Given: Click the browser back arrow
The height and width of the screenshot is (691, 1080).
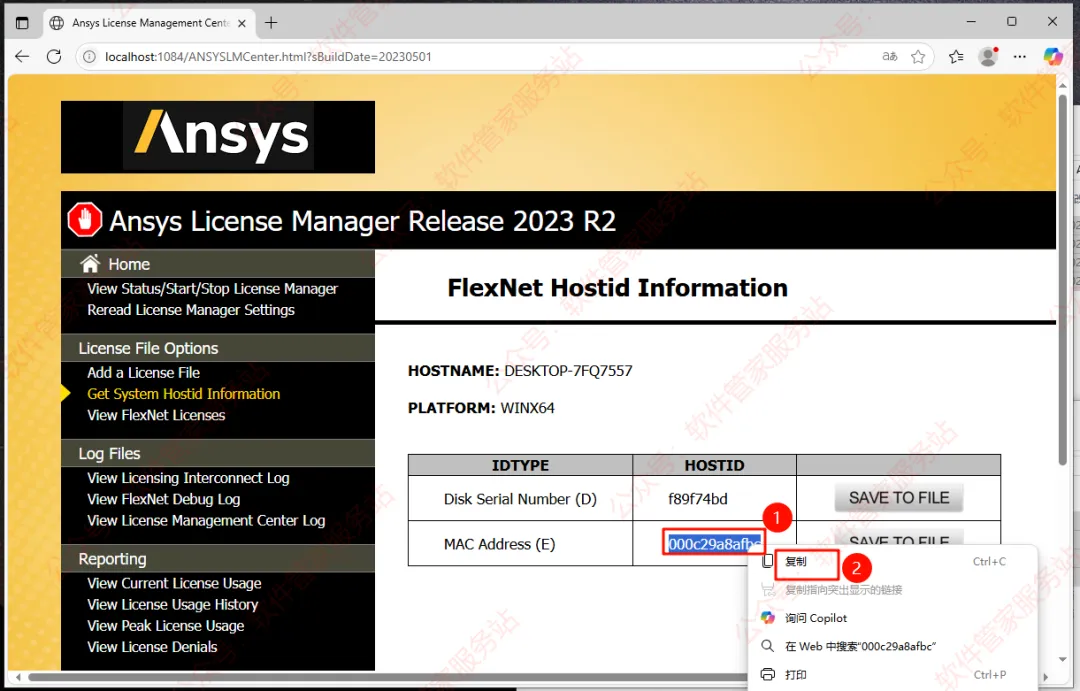Looking at the screenshot, I should point(22,56).
